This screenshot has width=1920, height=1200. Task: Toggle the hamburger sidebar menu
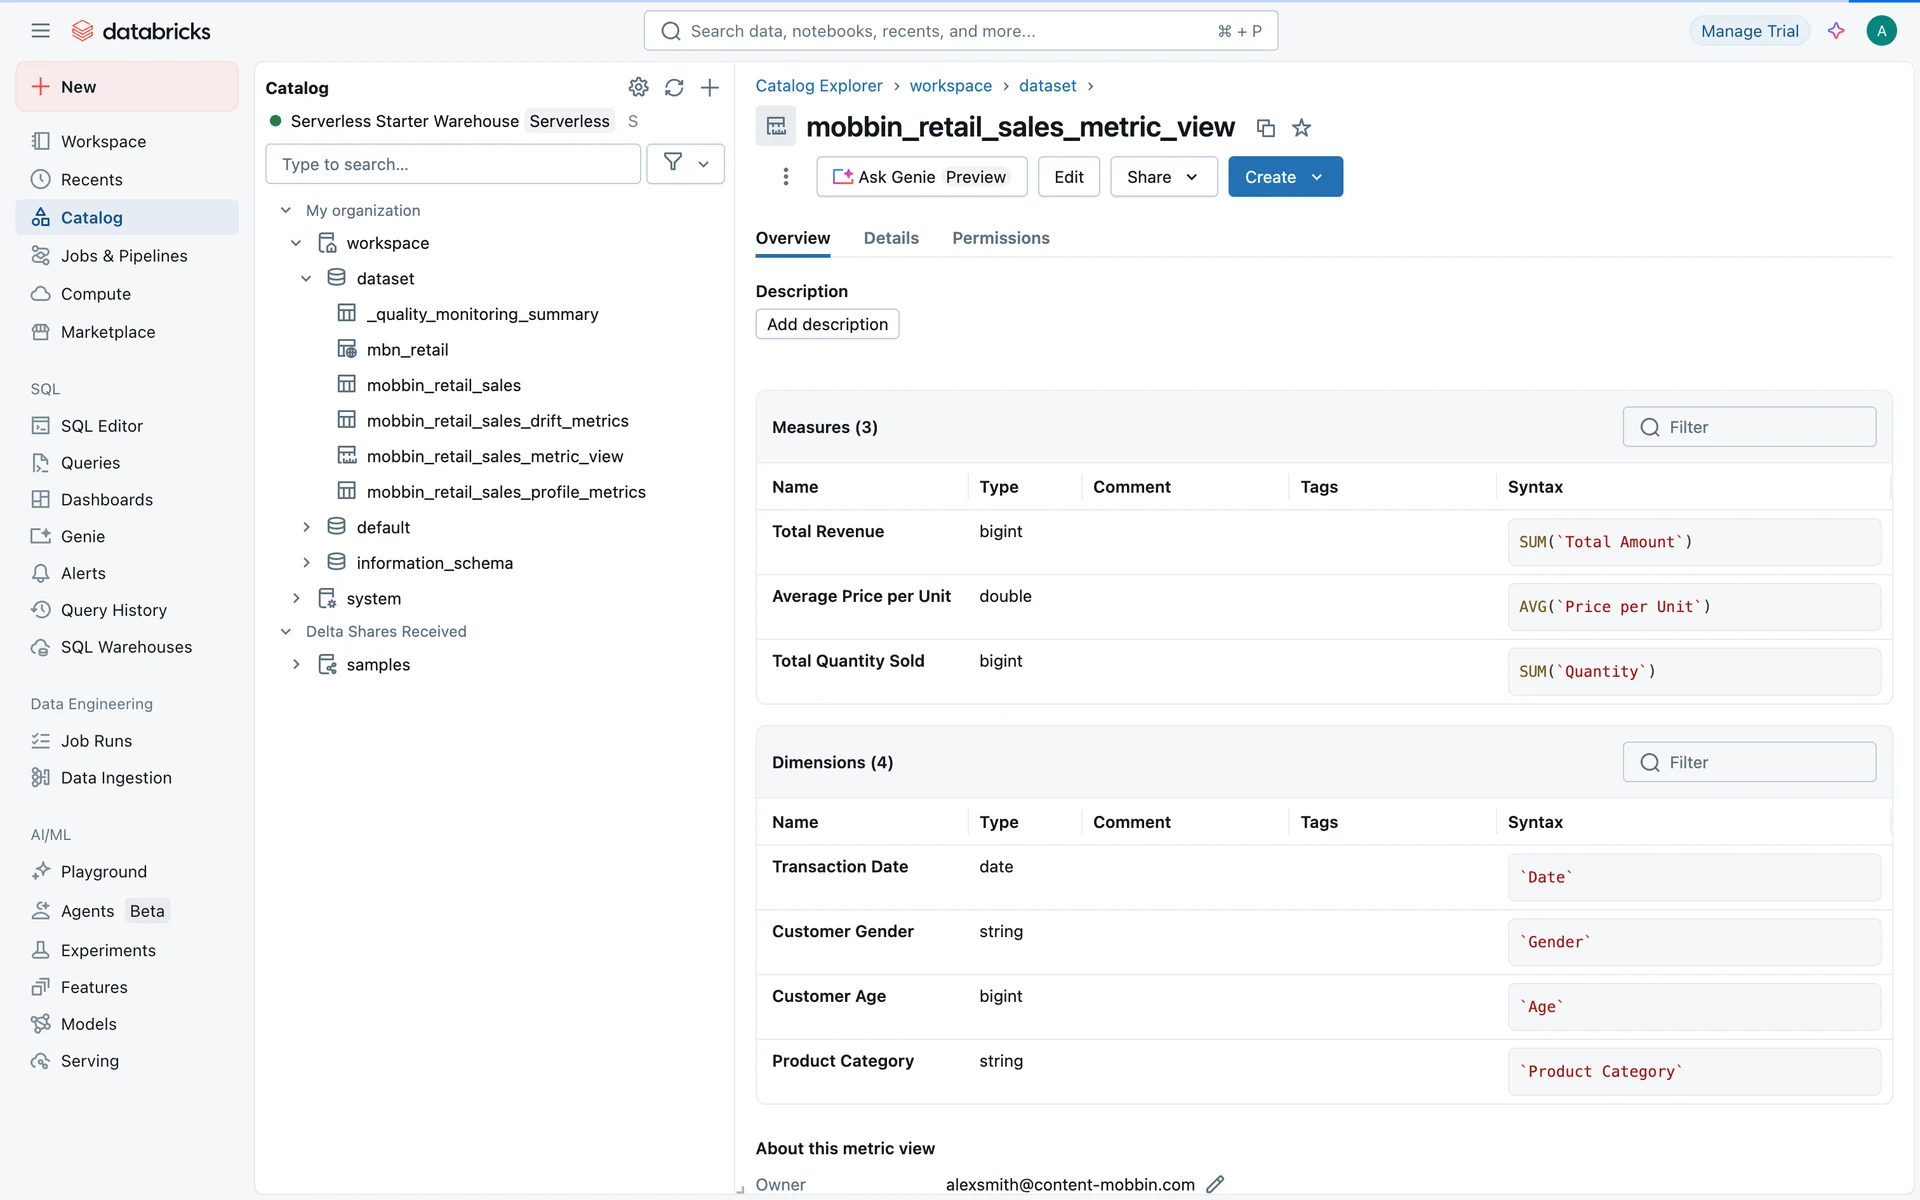[40, 31]
